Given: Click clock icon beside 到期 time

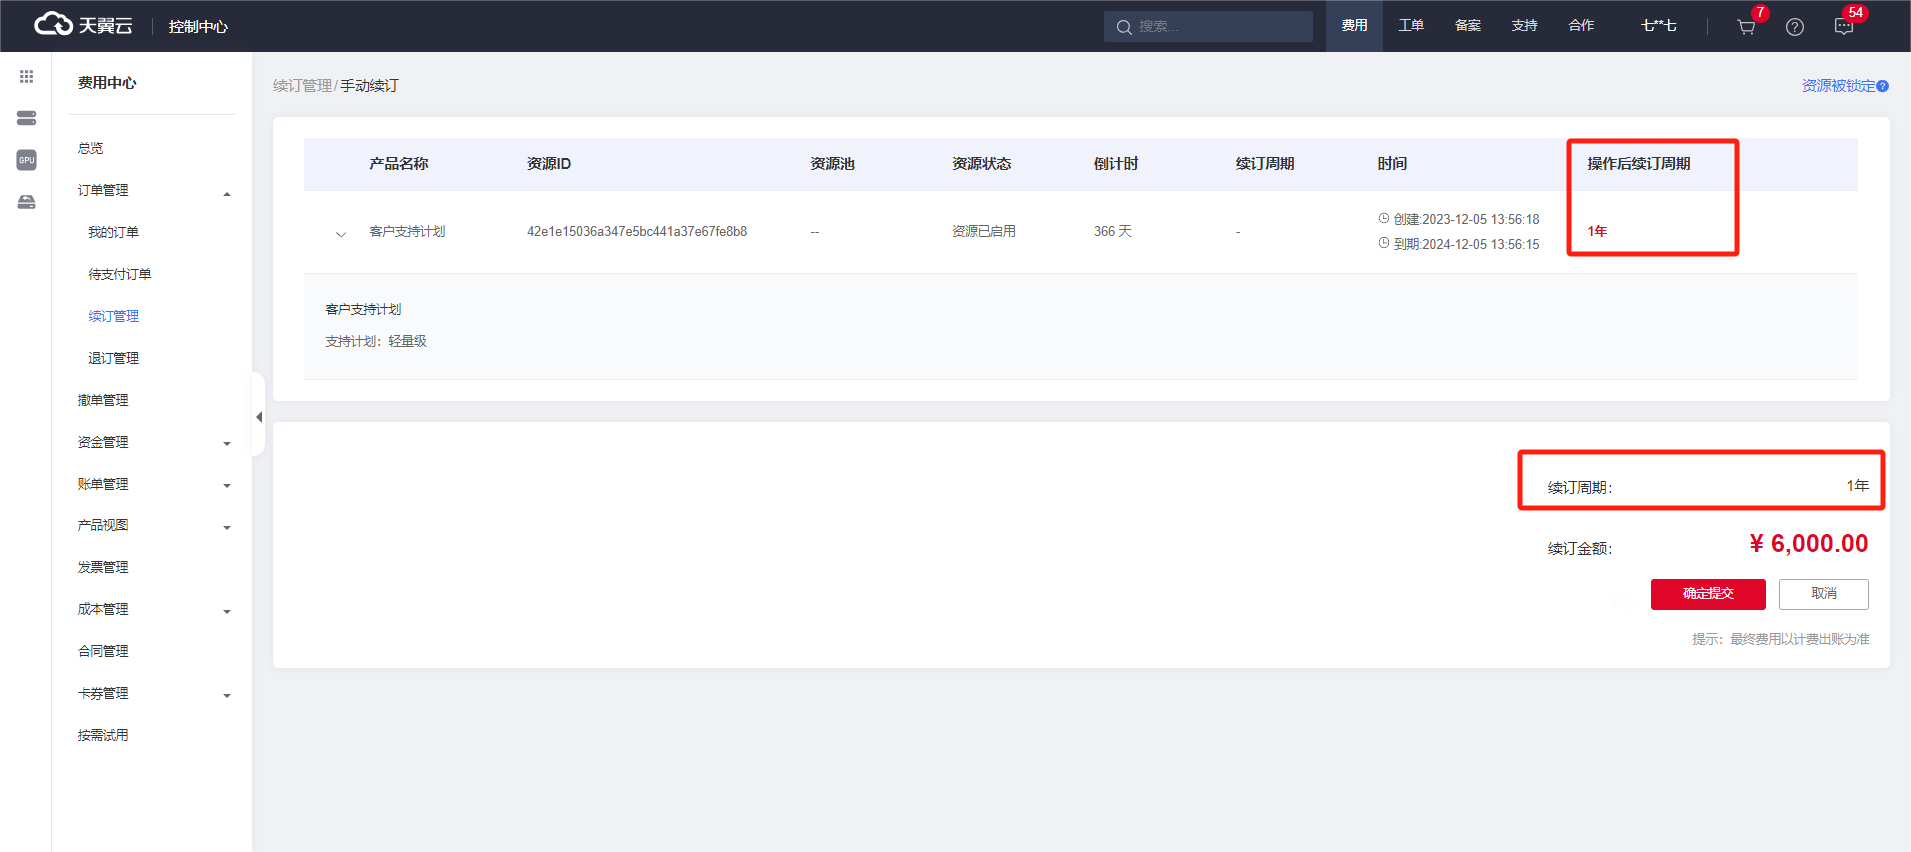Looking at the screenshot, I should click(1384, 243).
